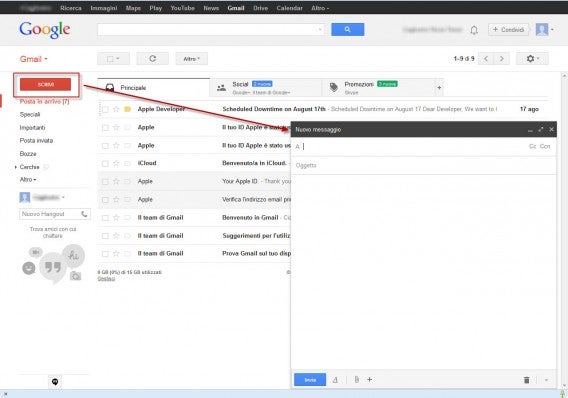
Task: Tick the 'Verifica l'indirizzo email' checkbox
Action: (105, 200)
